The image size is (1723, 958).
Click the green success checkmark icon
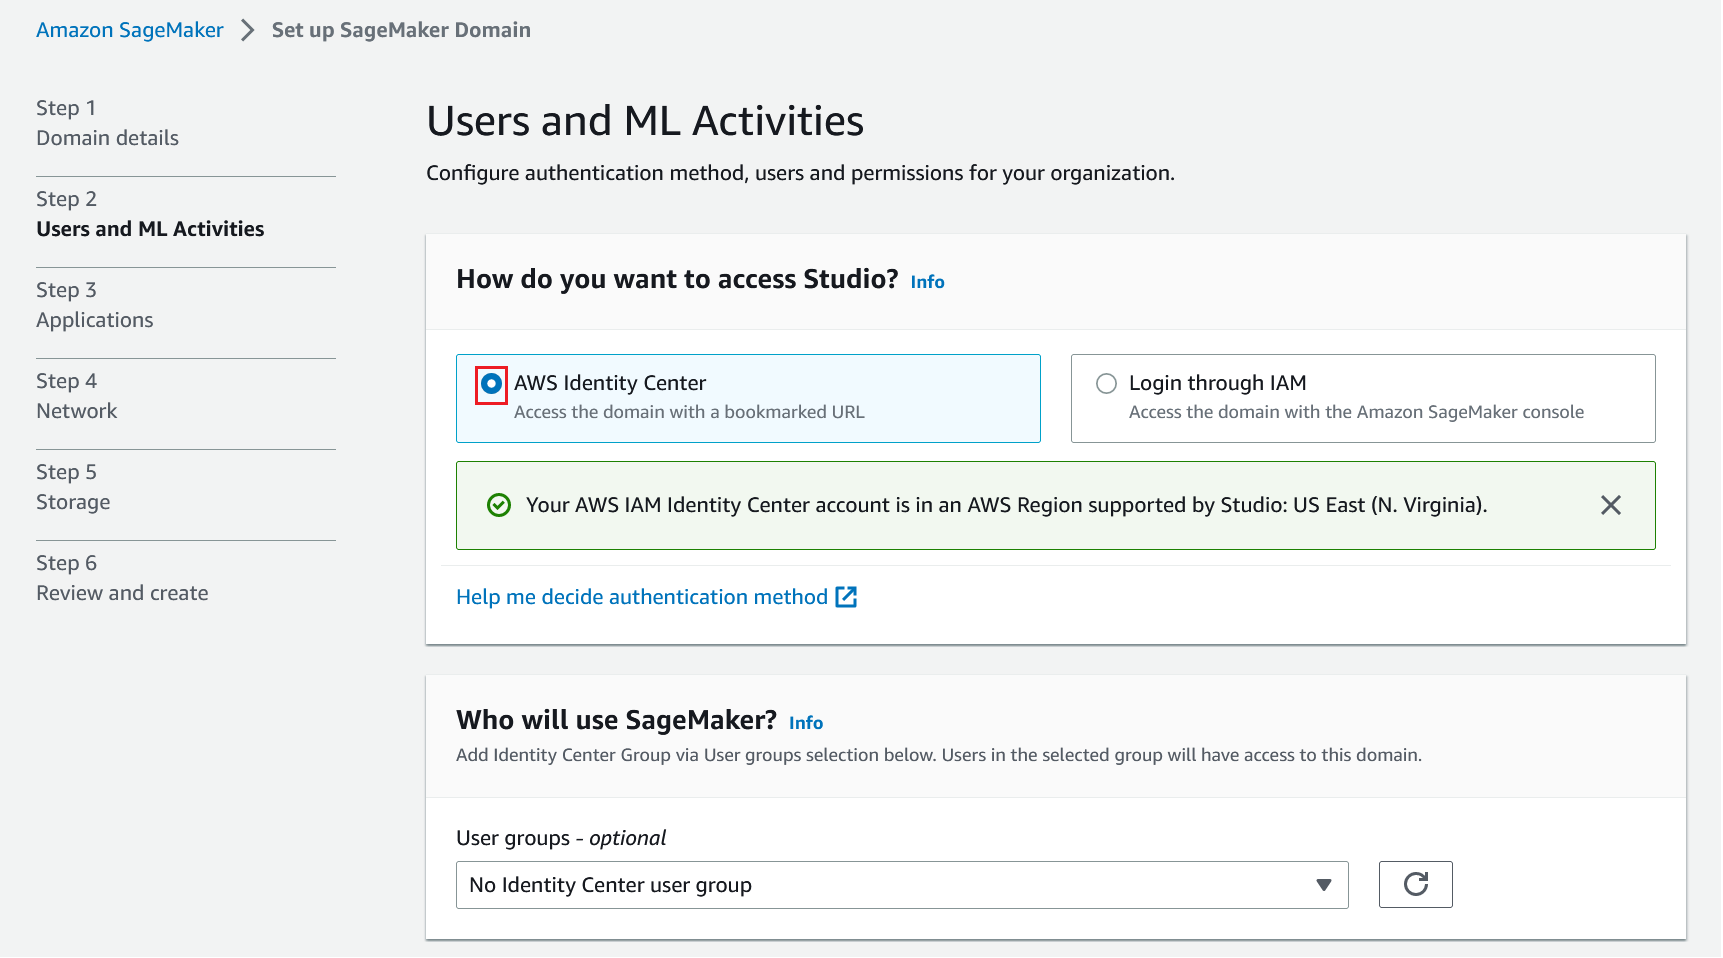(x=498, y=505)
